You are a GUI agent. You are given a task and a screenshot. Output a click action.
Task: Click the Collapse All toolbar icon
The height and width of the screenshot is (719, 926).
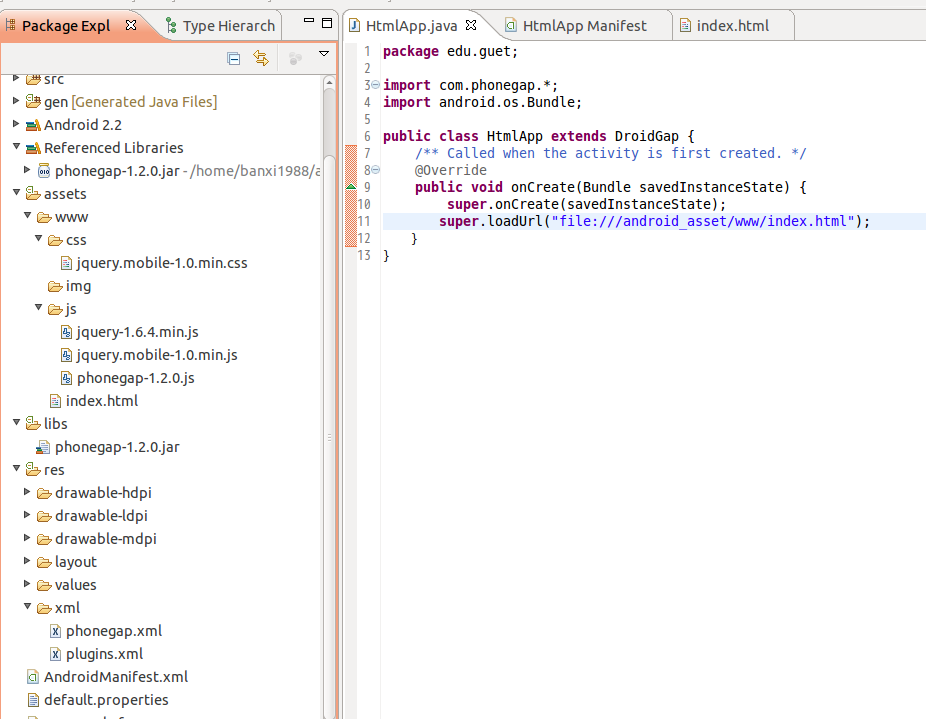point(233,58)
